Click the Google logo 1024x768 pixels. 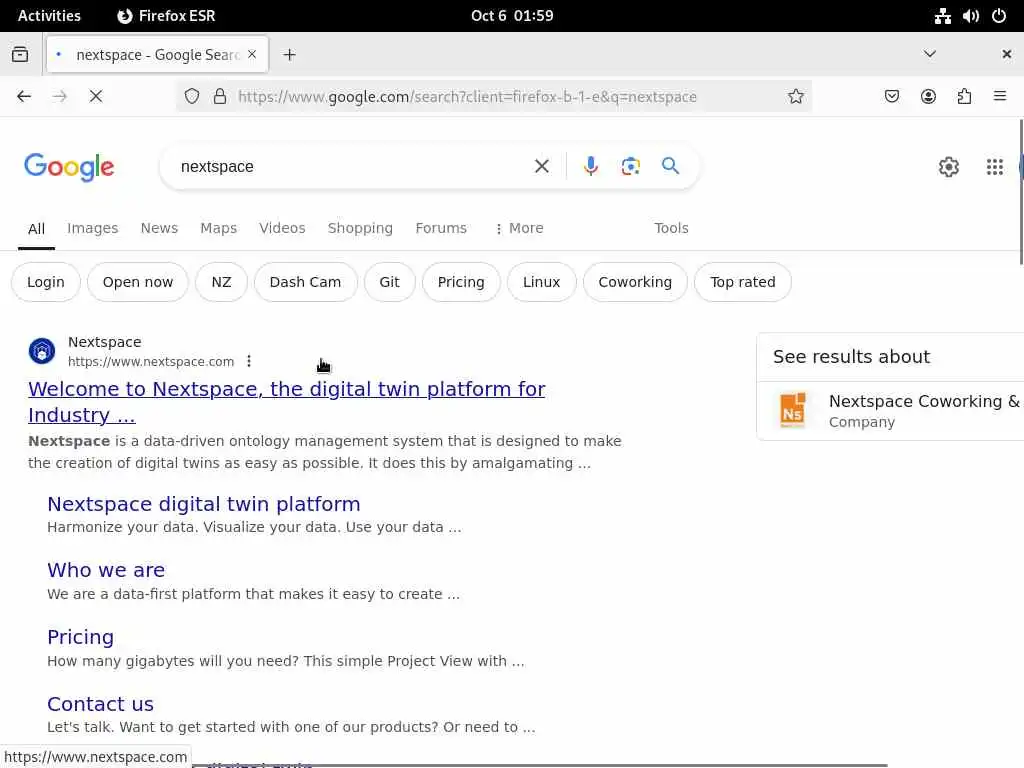pos(69,167)
